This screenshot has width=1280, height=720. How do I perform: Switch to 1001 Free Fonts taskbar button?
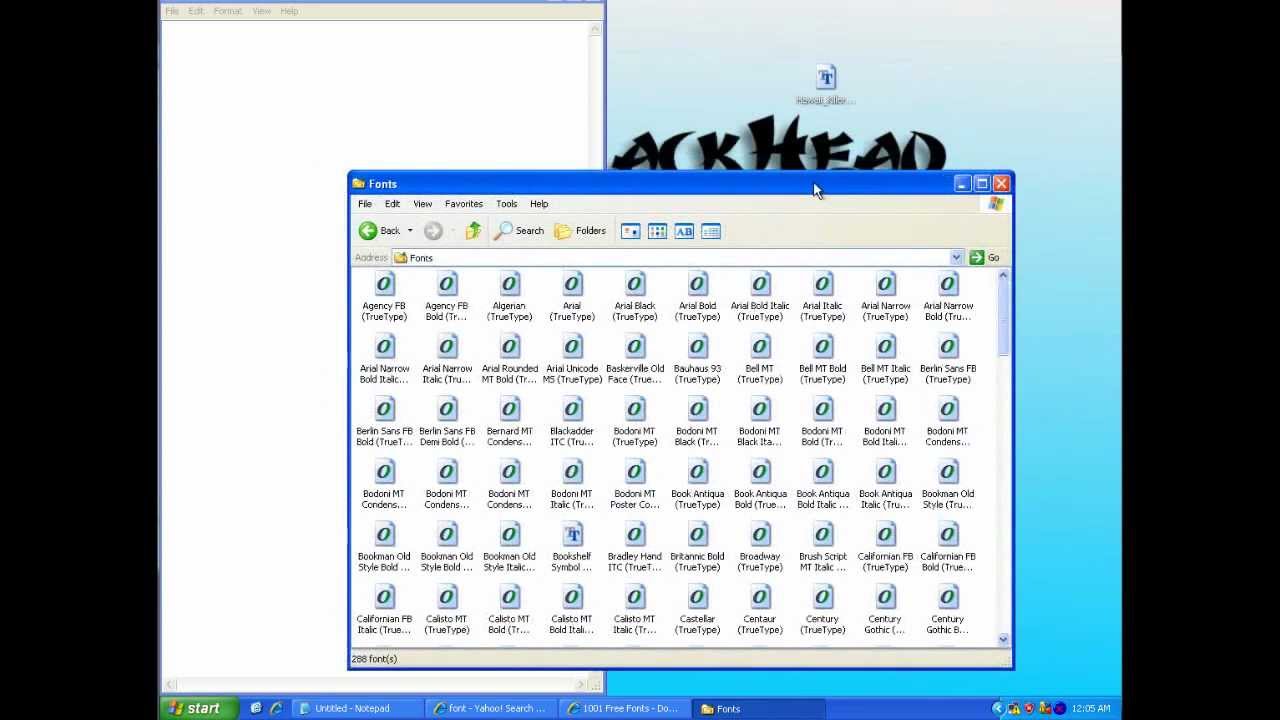tap(623, 708)
